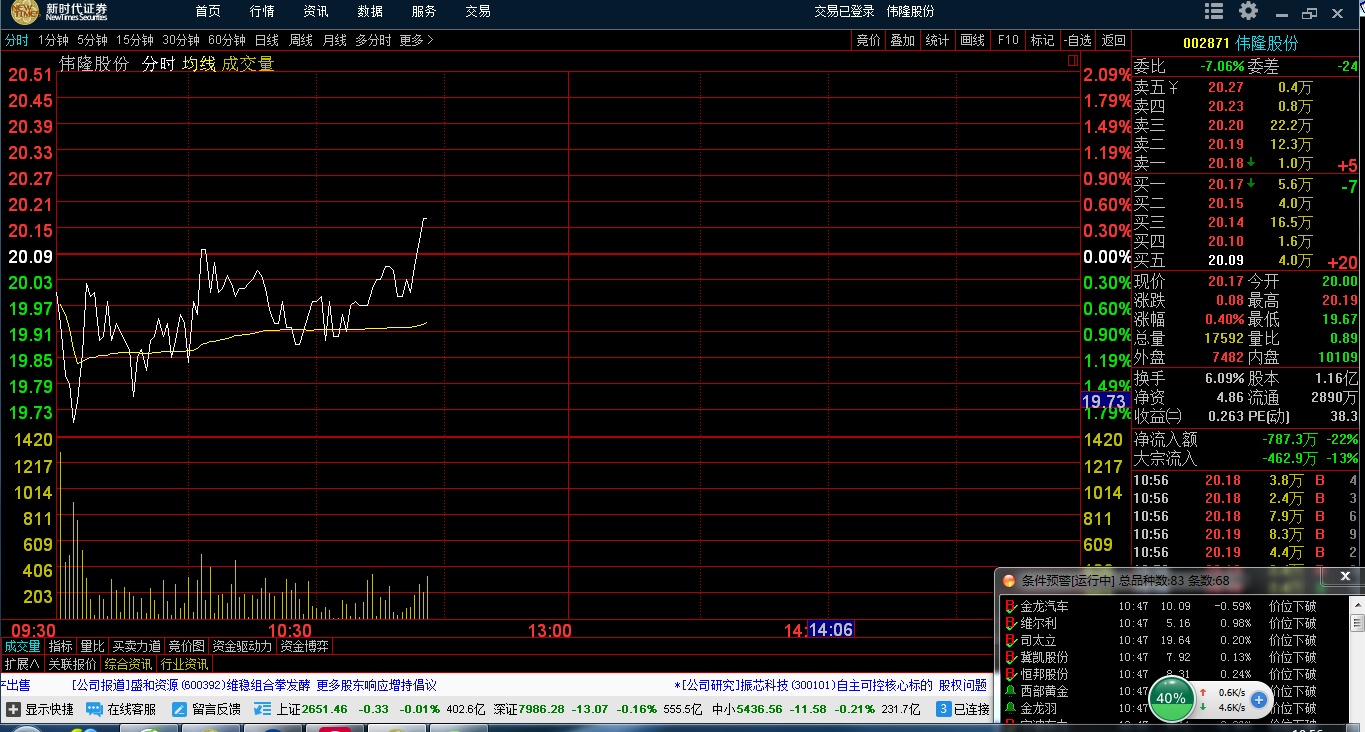Click the blue plus speed widget button

click(1259, 700)
